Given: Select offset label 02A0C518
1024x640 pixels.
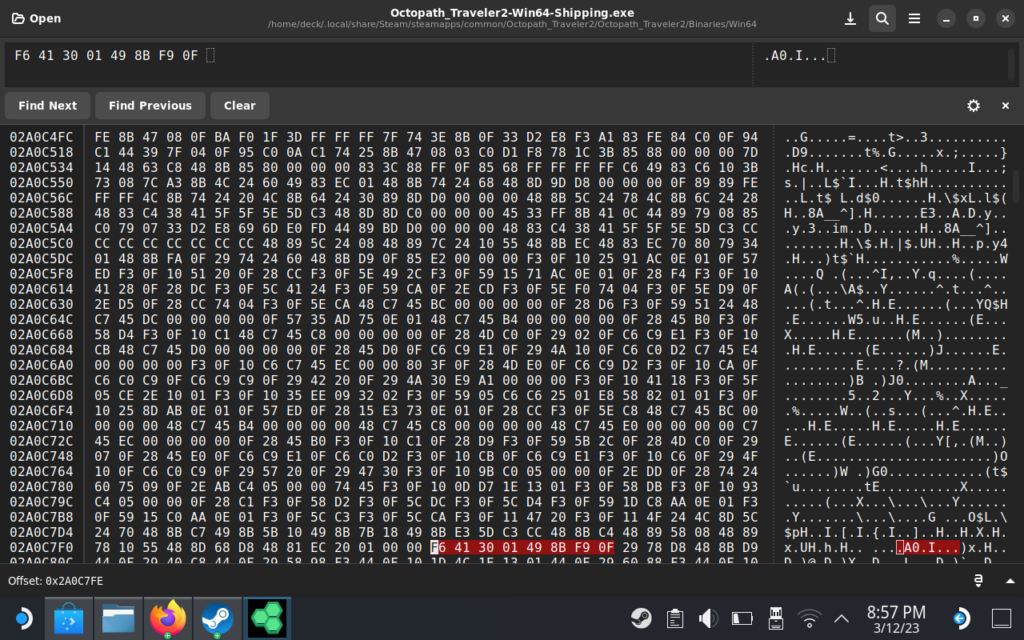Looking at the screenshot, I should pos(41,152).
